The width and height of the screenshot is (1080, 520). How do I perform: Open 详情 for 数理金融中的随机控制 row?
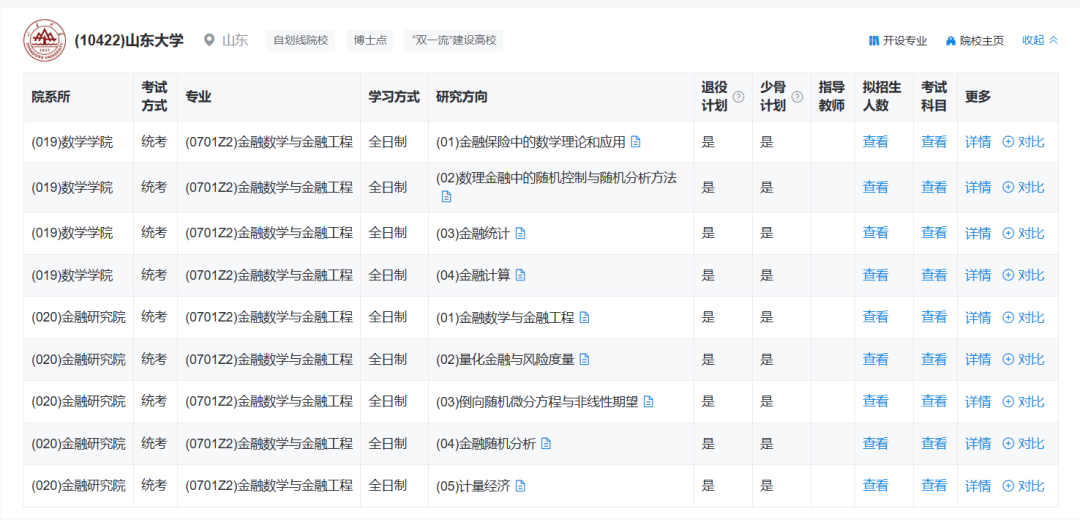point(978,187)
